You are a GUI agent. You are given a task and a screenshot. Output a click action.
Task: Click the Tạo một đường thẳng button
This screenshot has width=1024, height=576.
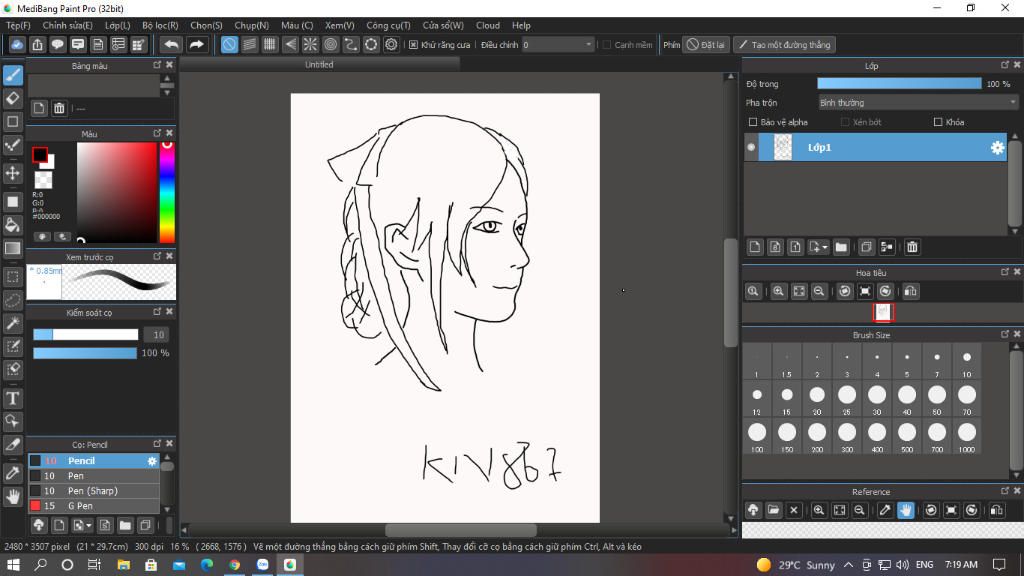pyautogui.click(x=784, y=45)
